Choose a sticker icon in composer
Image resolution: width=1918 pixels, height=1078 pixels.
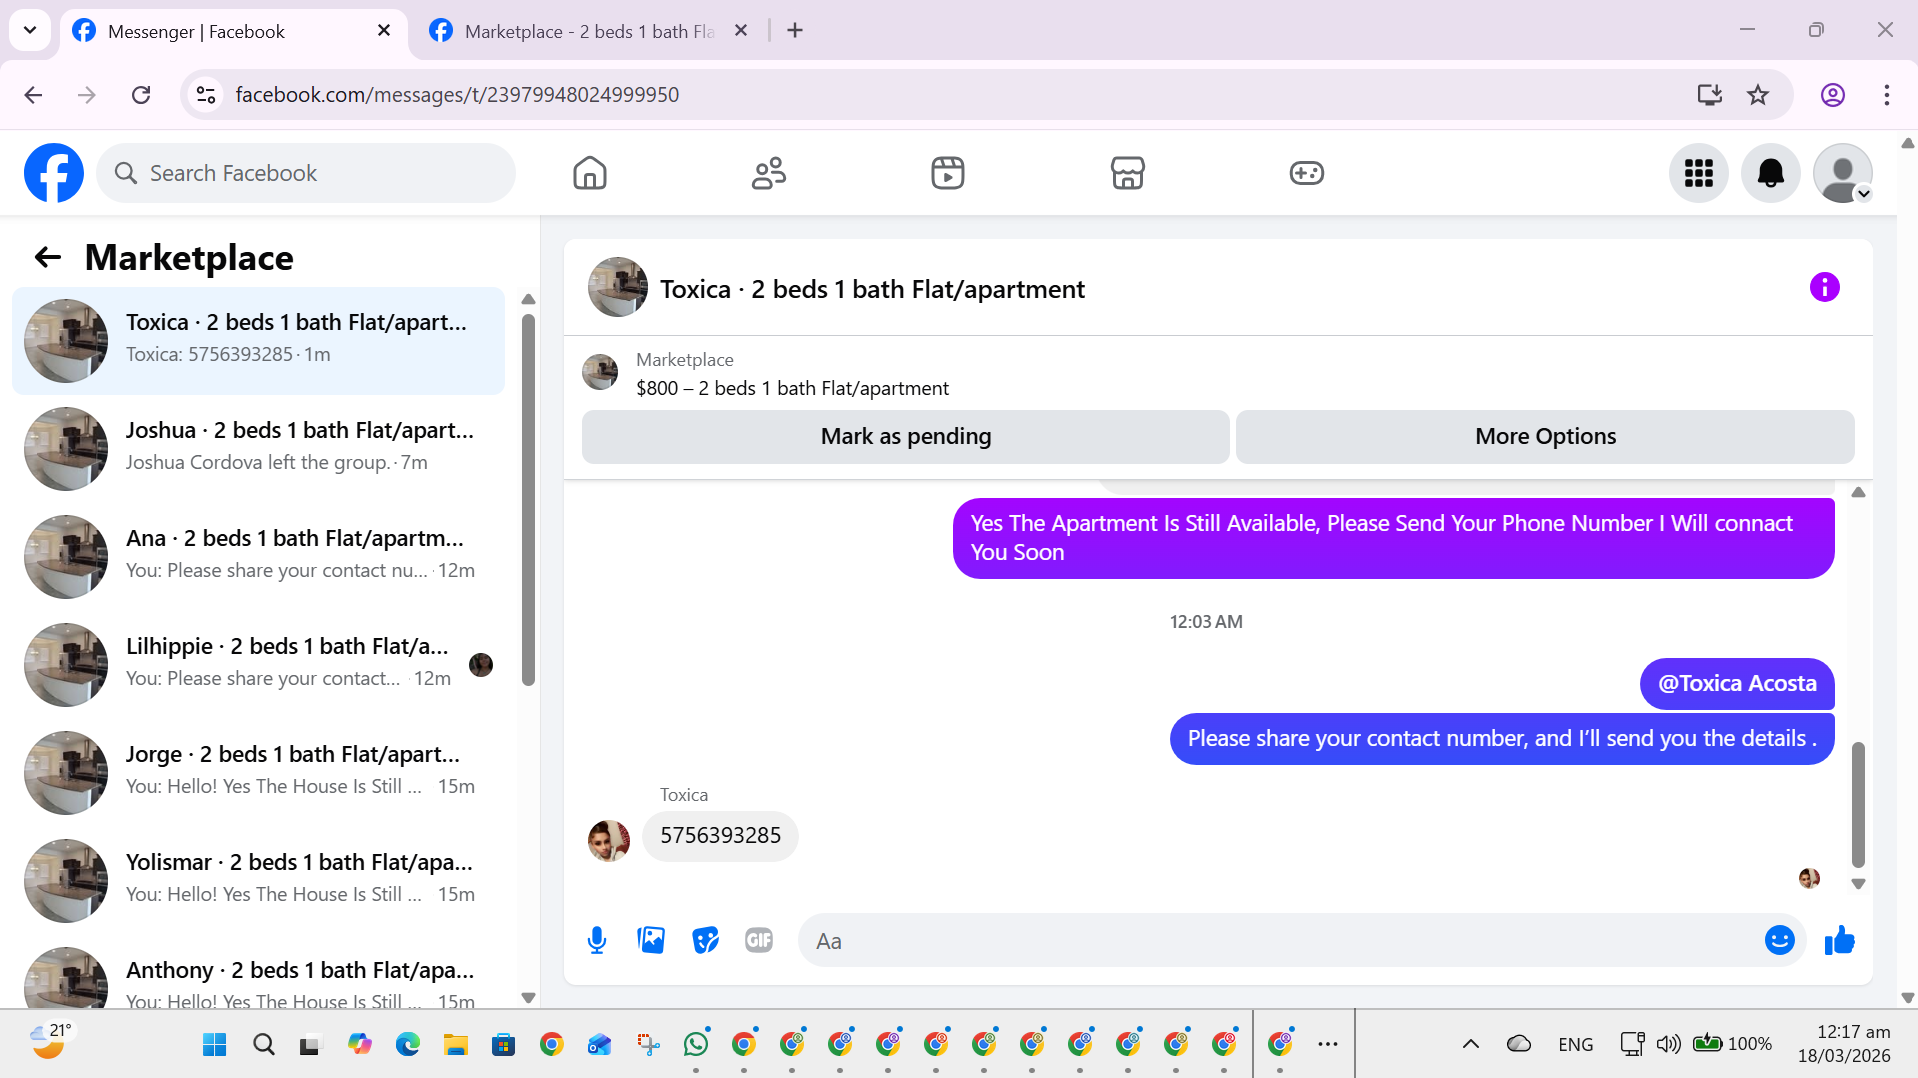(x=705, y=941)
